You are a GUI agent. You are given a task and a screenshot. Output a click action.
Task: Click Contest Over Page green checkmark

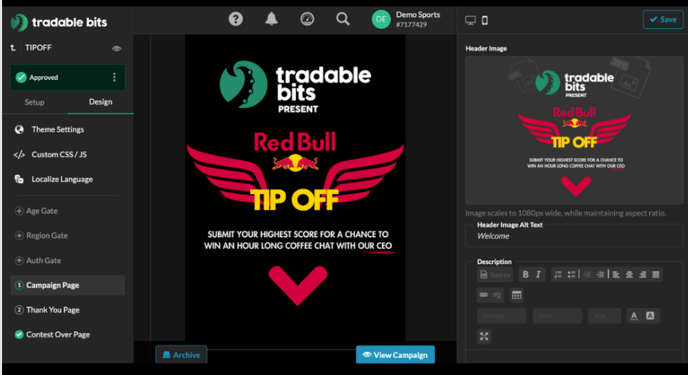coord(19,334)
